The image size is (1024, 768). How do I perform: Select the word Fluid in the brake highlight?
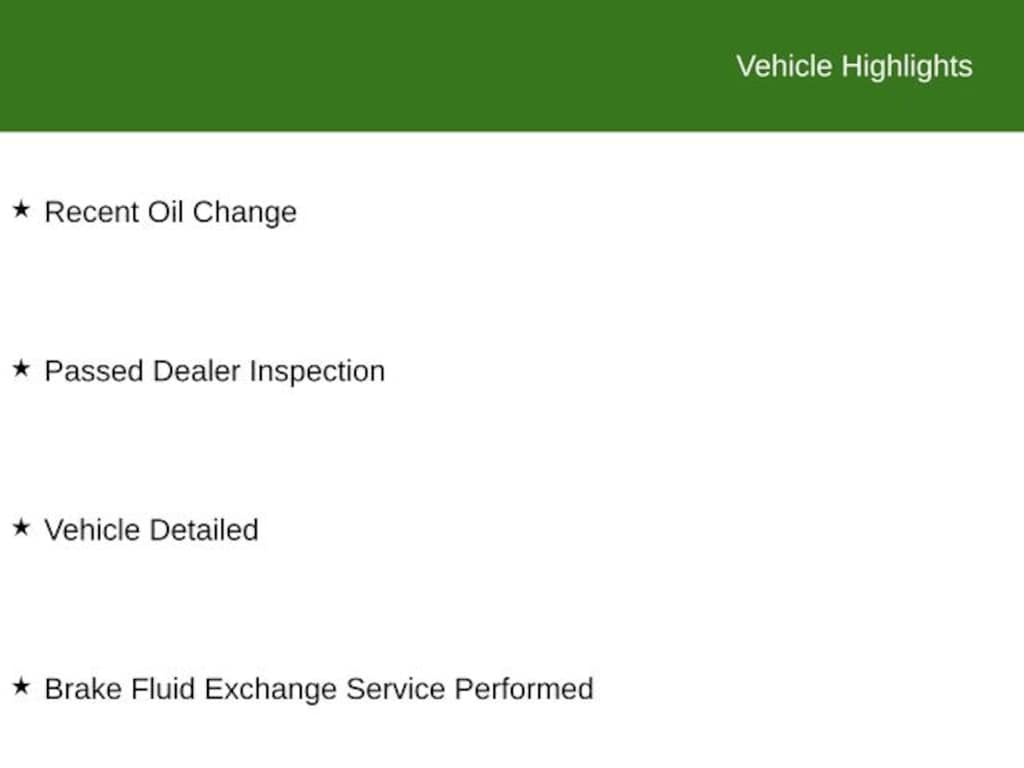coord(163,689)
